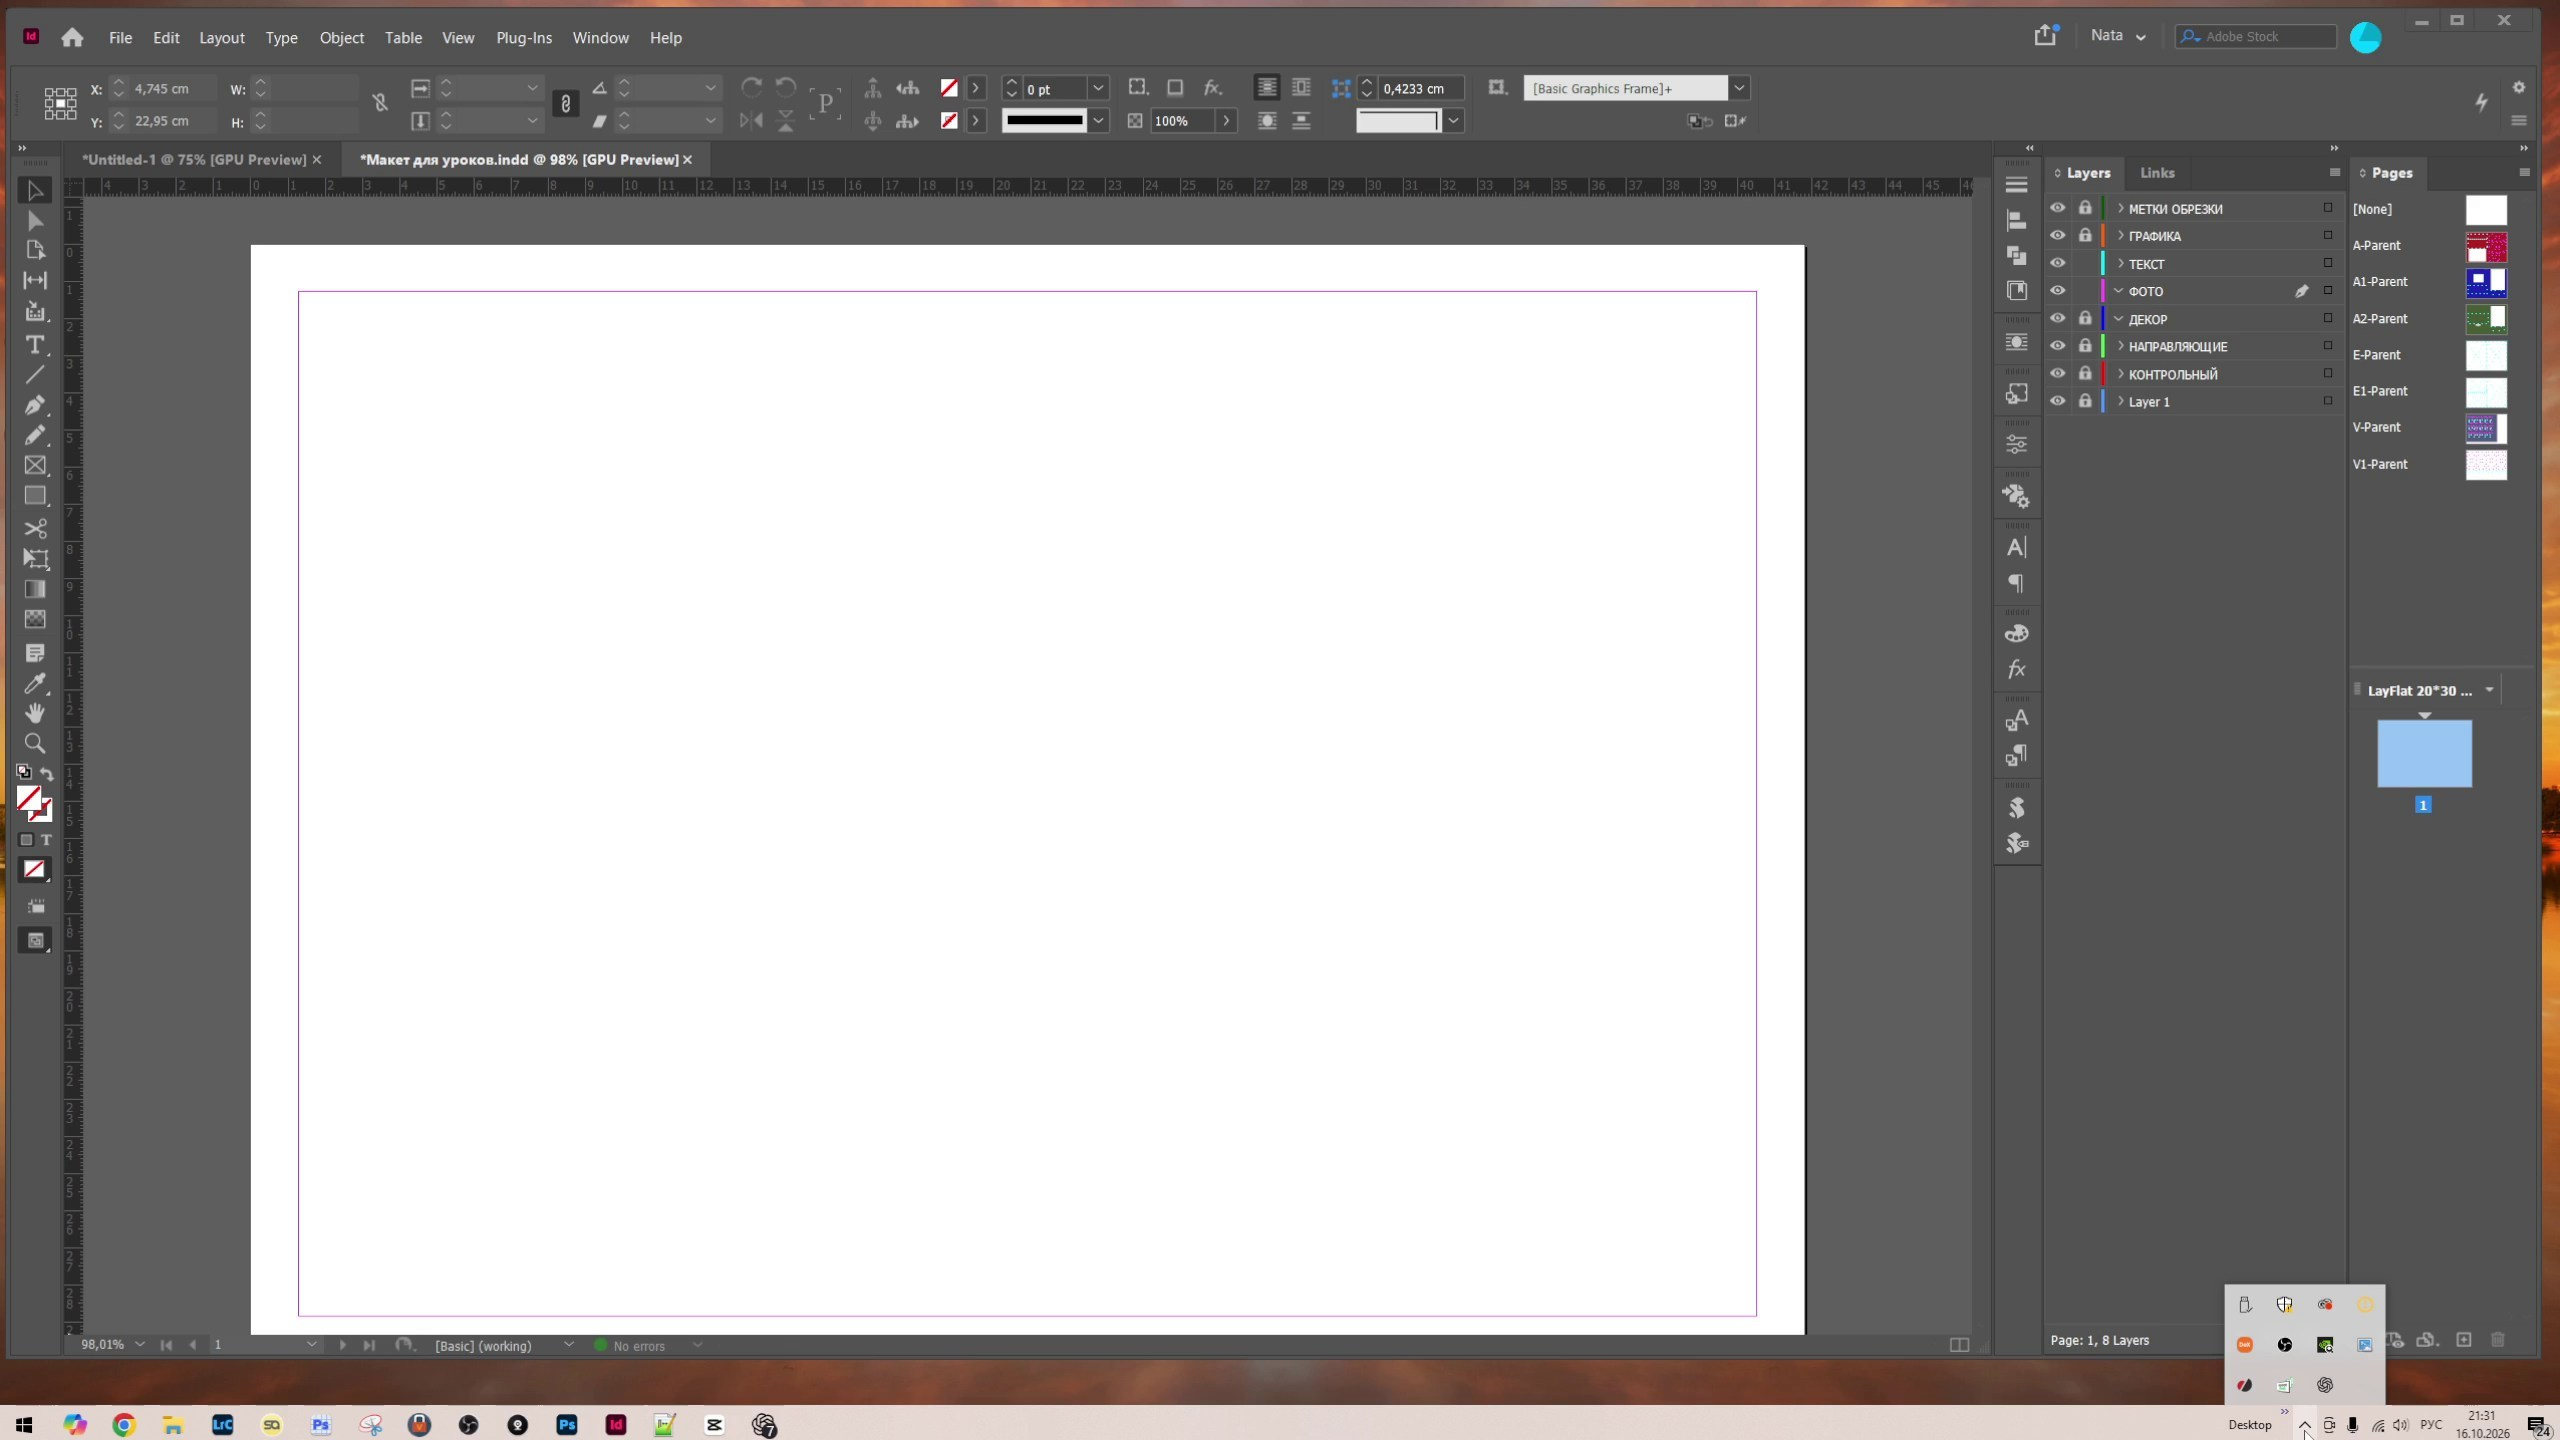Toggle visibility of МЕТКИ ОБРЕЗКИ layer

click(x=2057, y=208)
